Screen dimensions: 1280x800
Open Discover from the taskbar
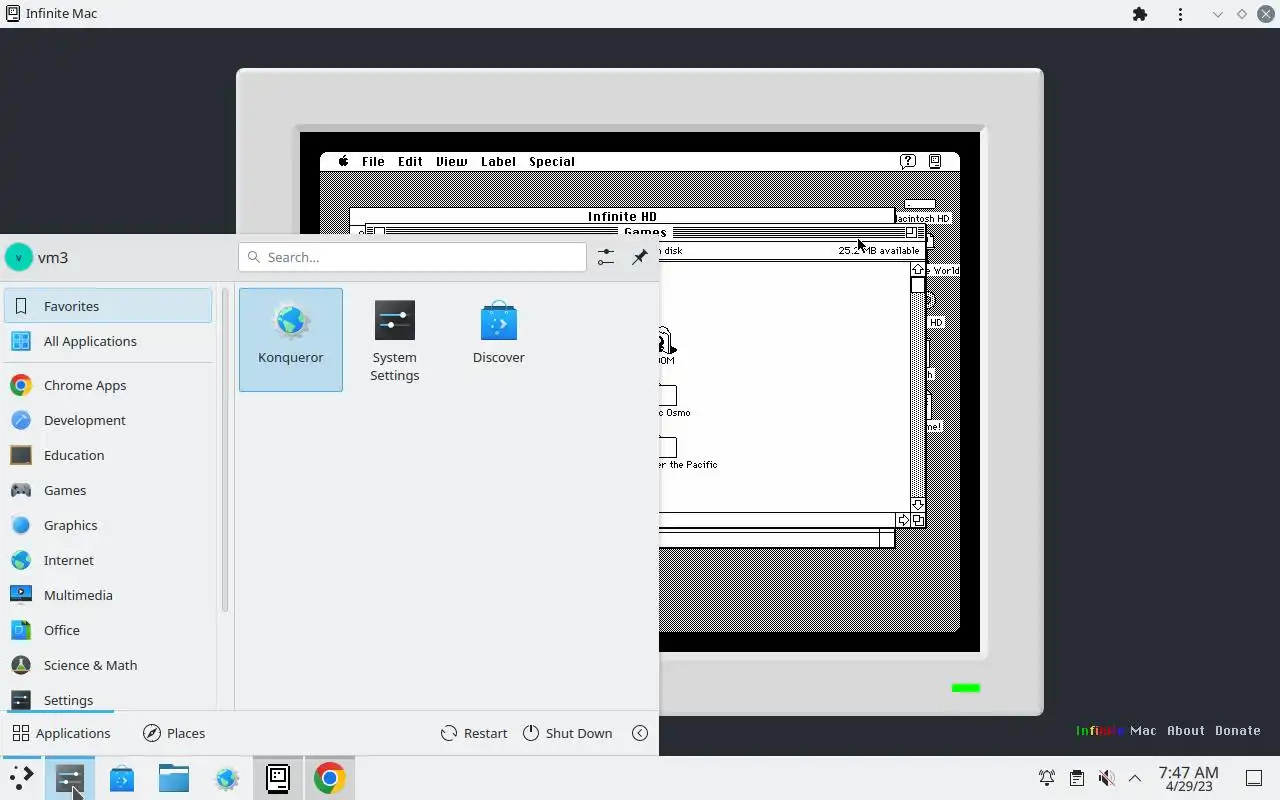(122, 778)
